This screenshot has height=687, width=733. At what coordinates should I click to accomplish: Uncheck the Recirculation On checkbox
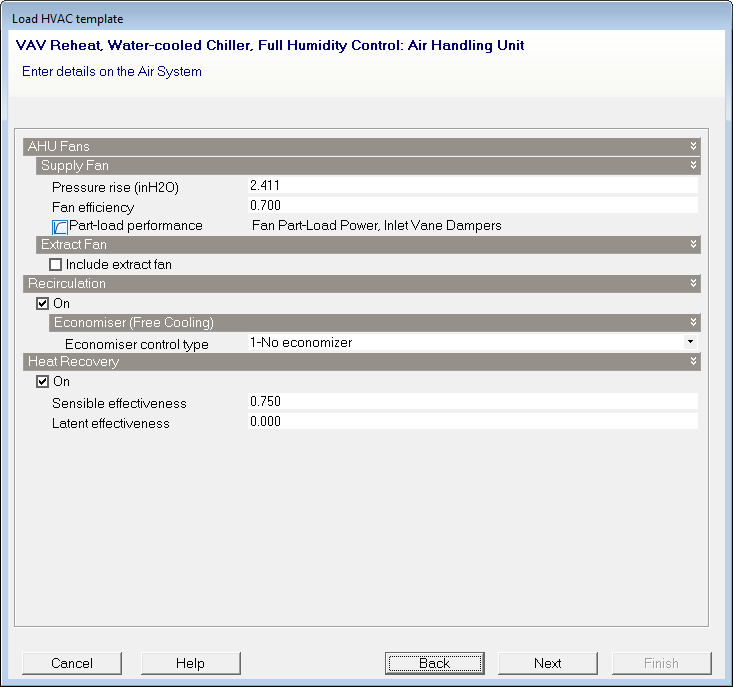(x=43, y=304)
